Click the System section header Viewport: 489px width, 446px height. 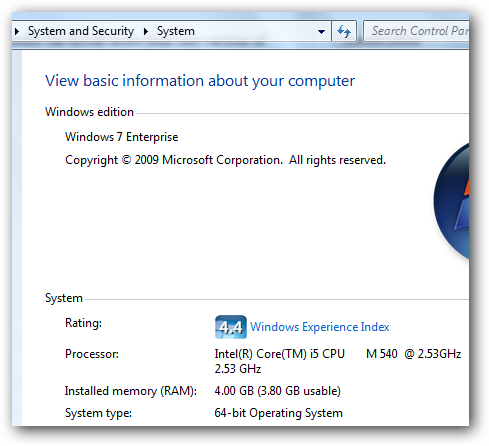[64, 298]
